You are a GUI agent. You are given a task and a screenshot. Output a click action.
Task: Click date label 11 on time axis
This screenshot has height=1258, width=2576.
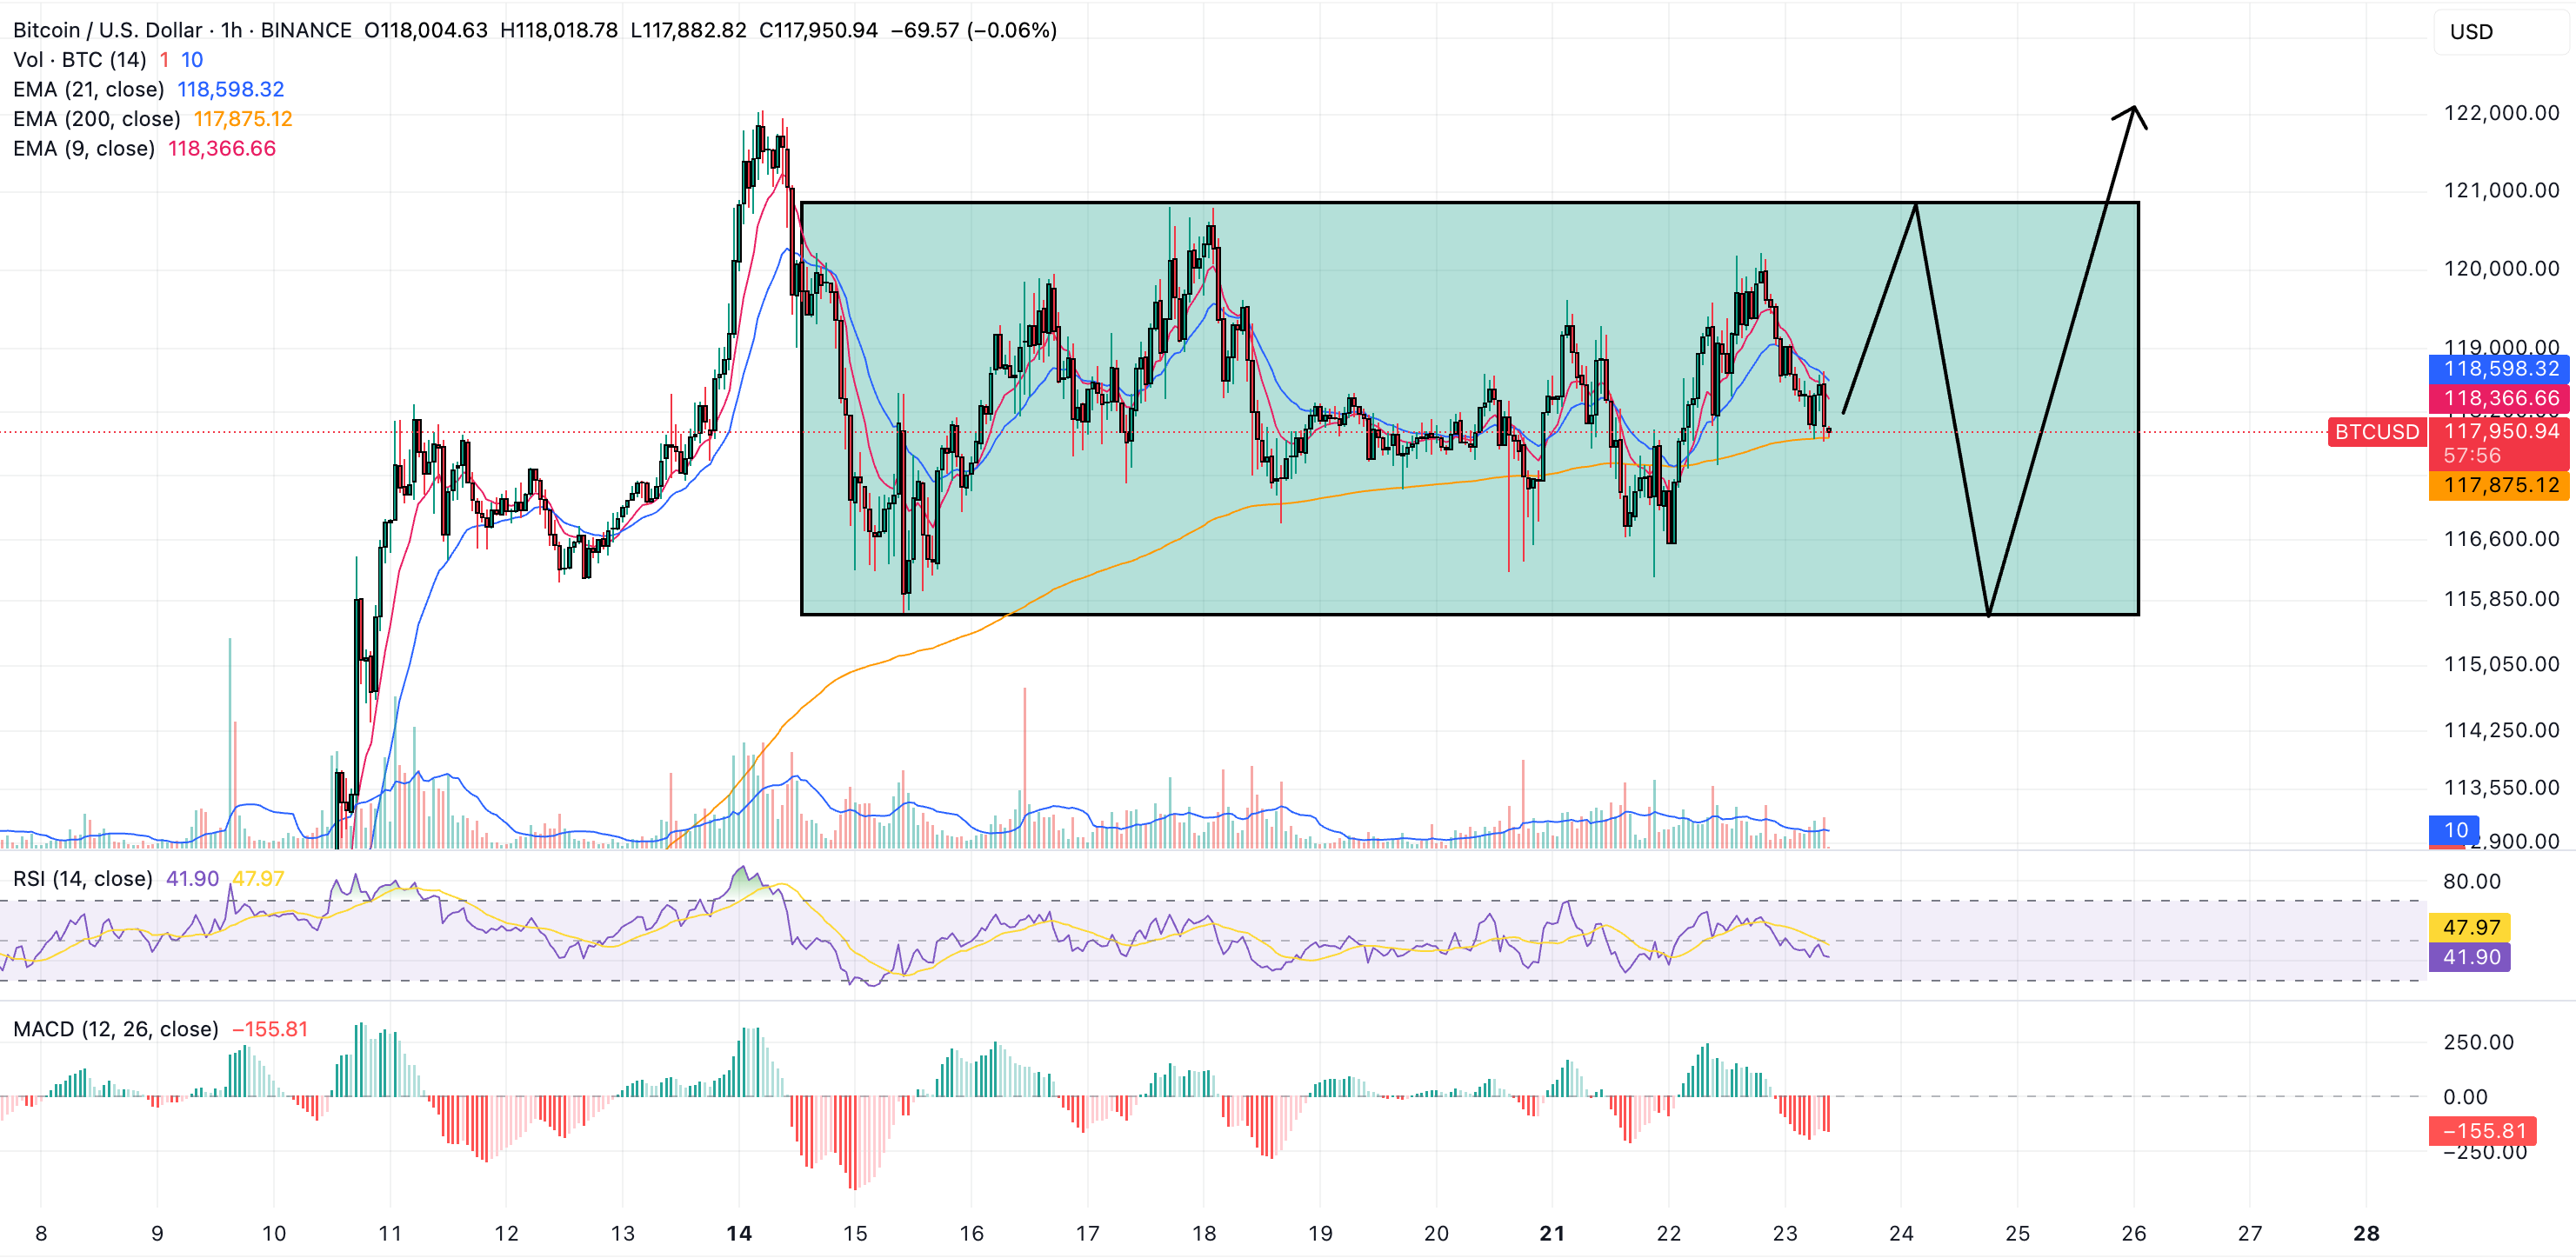coord(390,1233)
